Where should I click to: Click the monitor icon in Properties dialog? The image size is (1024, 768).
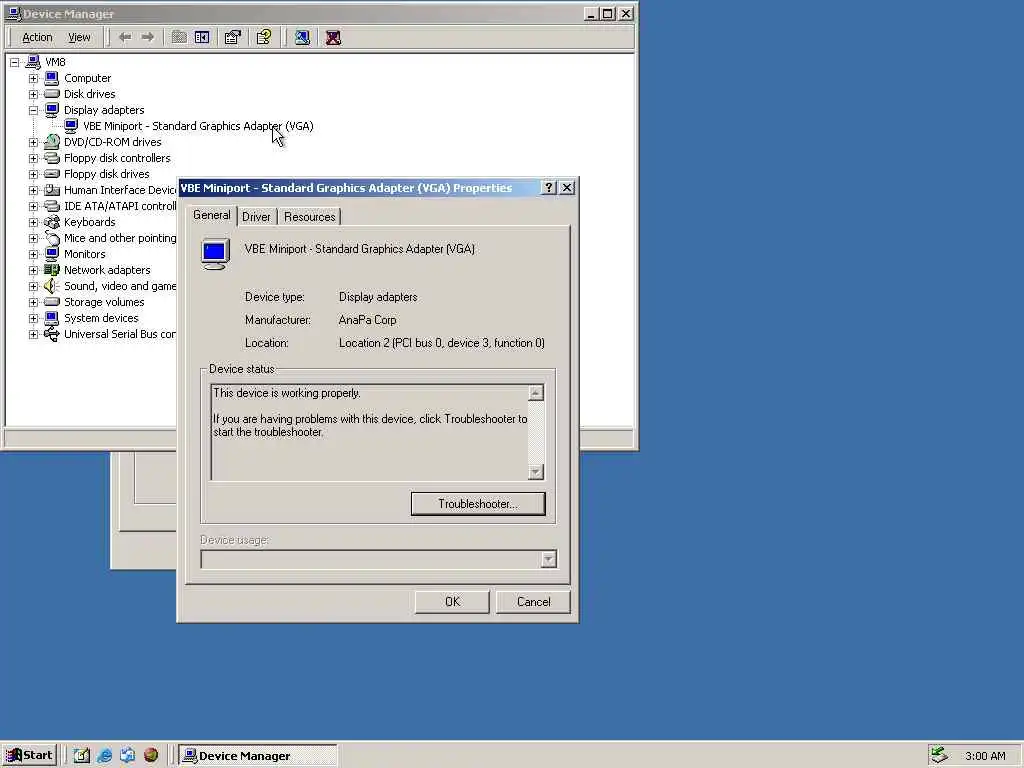click(215, 254)
